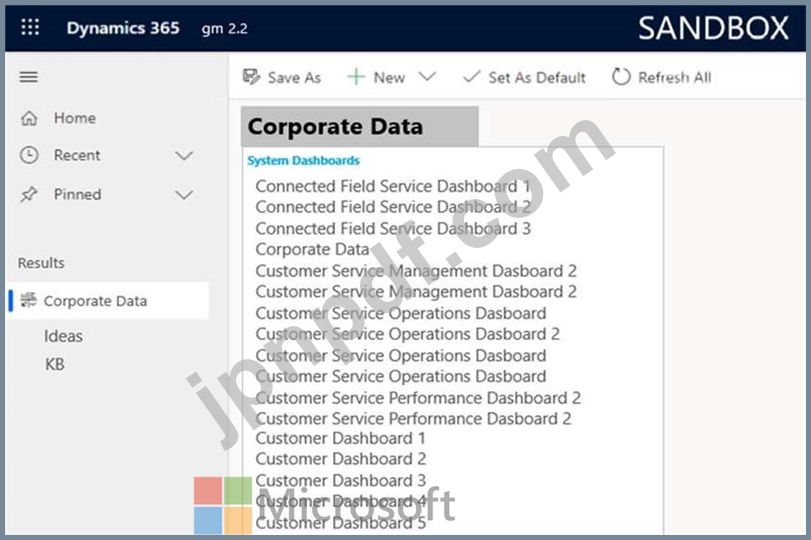
Task: Click the Recent clock icon
Action: (x=29, y=155)
